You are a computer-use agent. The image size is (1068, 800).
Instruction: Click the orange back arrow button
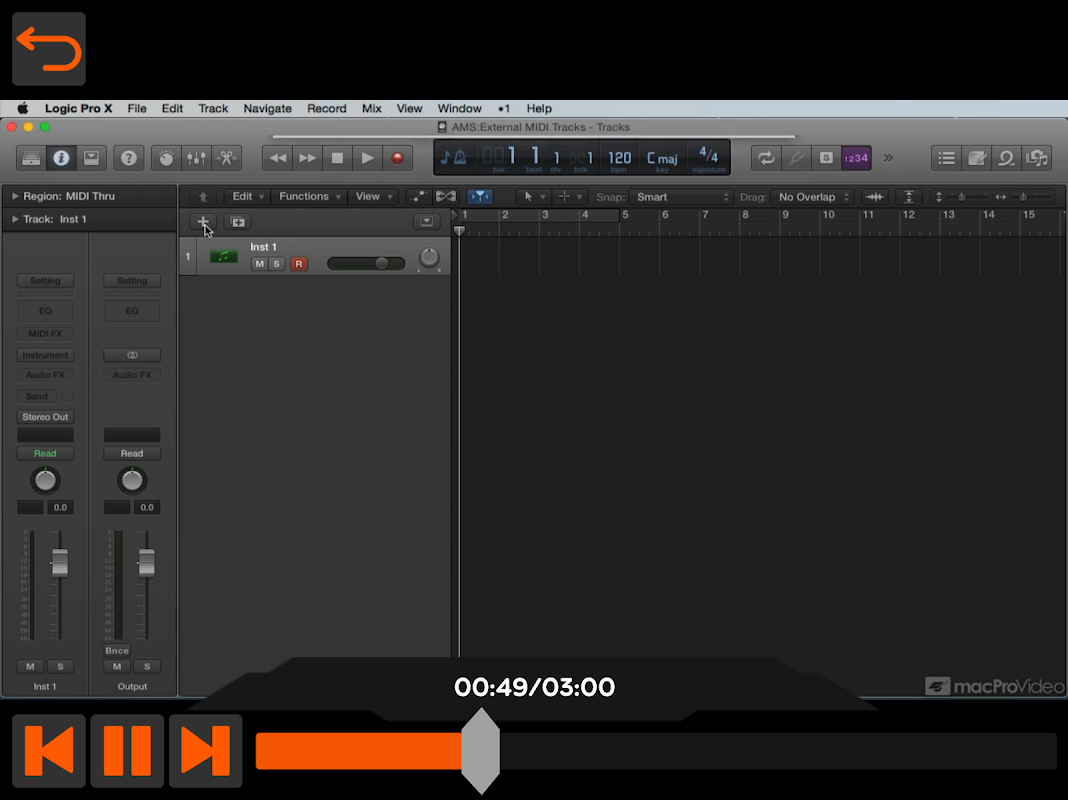pyautogui.click(x=49, y=49)
